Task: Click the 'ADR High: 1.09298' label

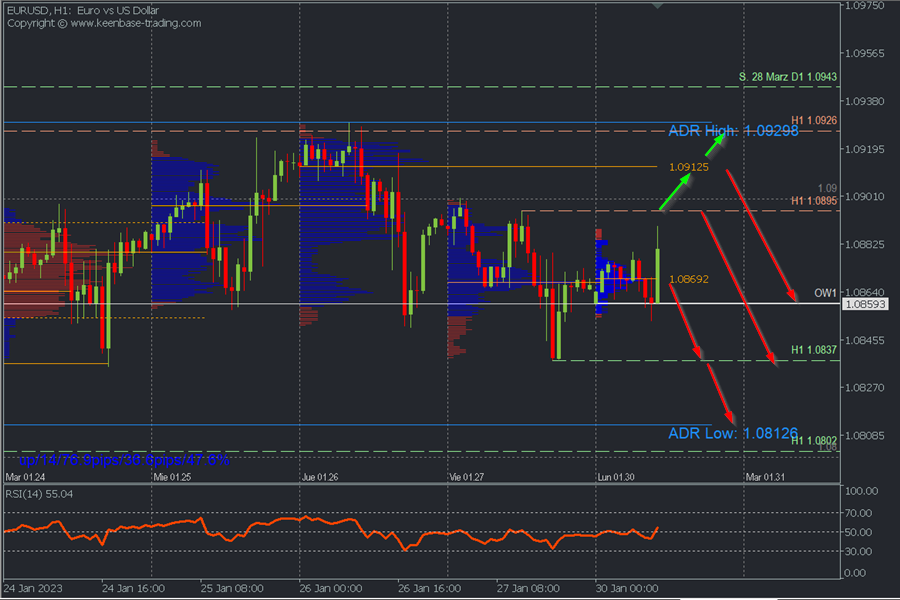Action: [733, 131]
